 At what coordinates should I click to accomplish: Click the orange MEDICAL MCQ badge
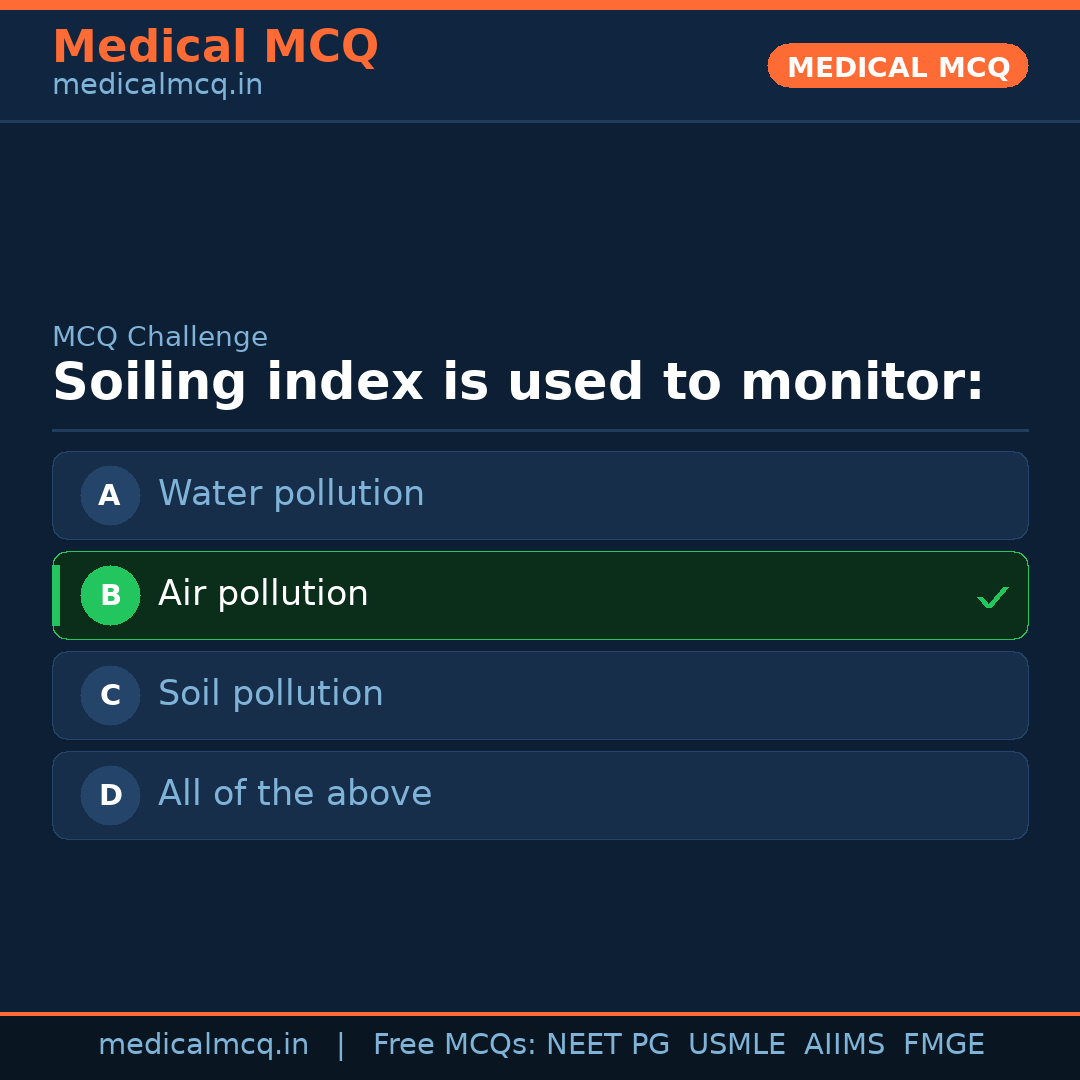(897, 66)
